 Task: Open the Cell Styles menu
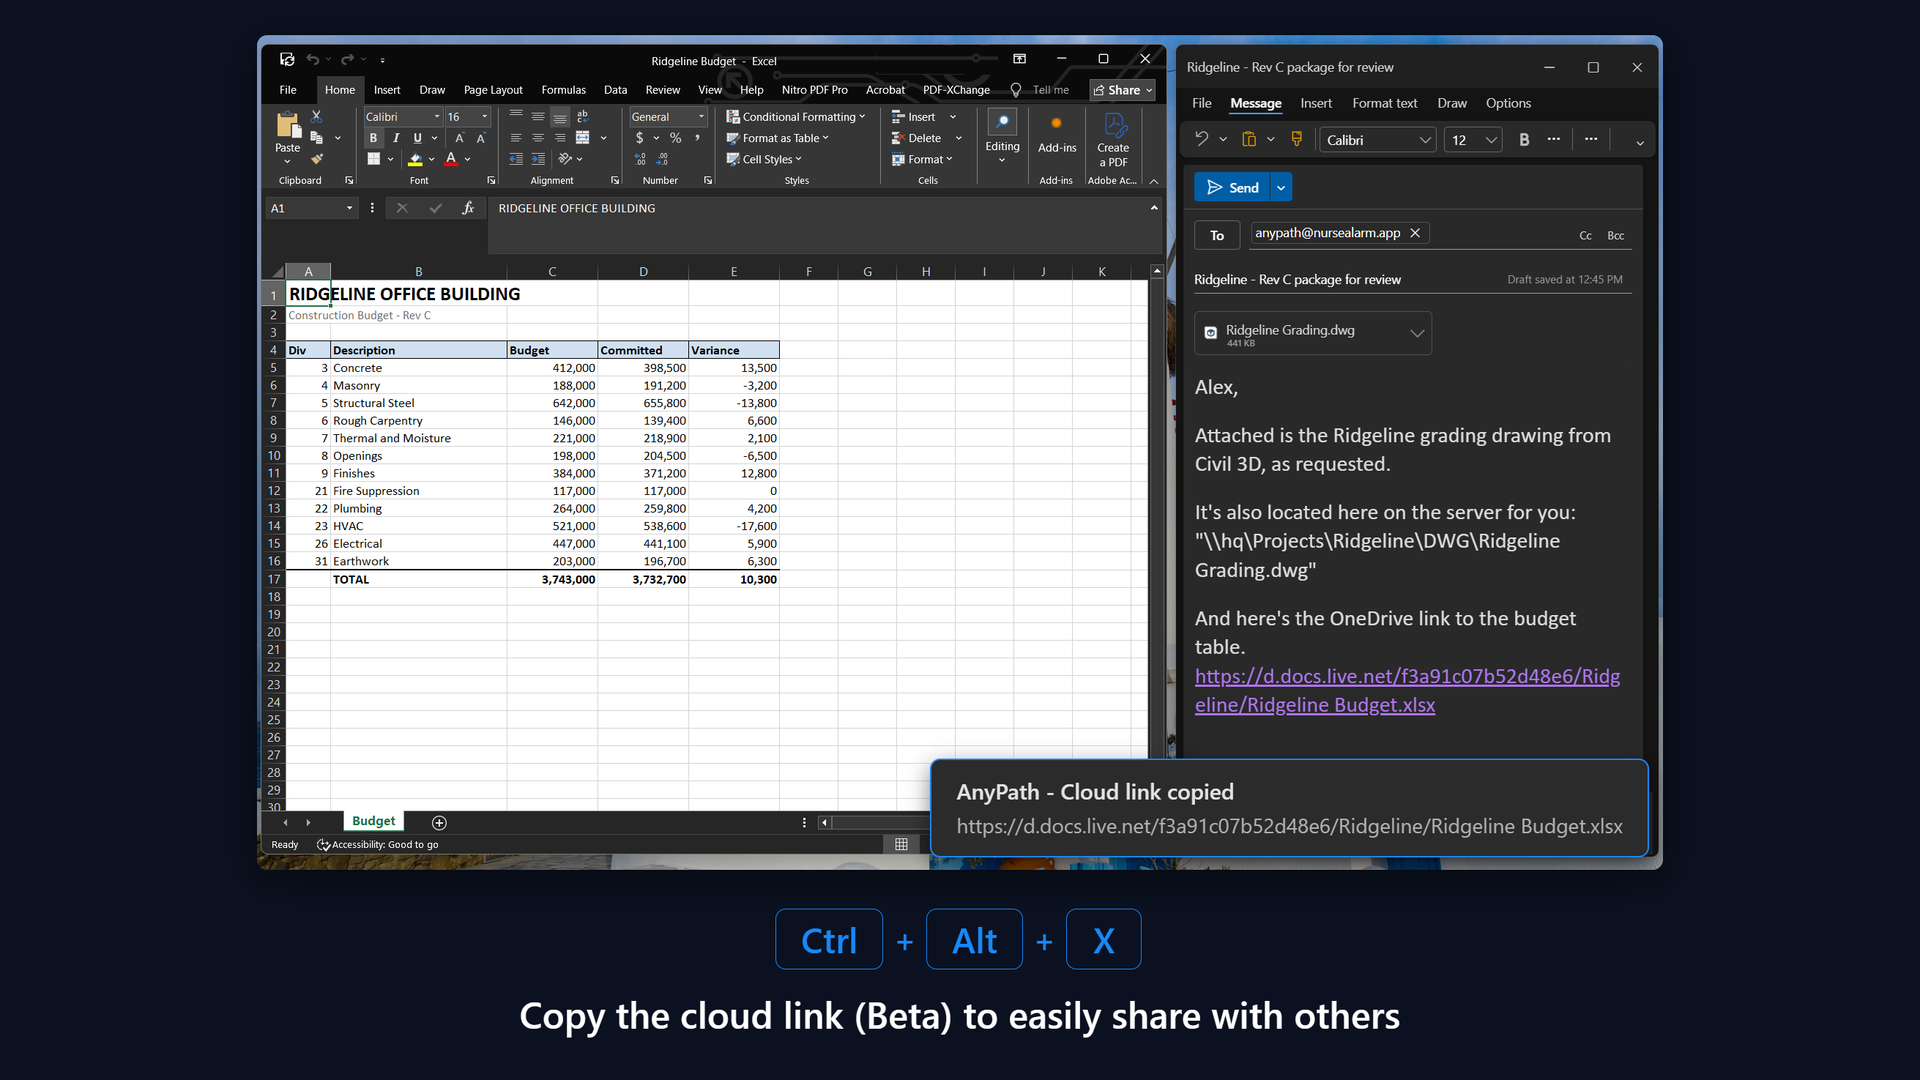(764, 159)
